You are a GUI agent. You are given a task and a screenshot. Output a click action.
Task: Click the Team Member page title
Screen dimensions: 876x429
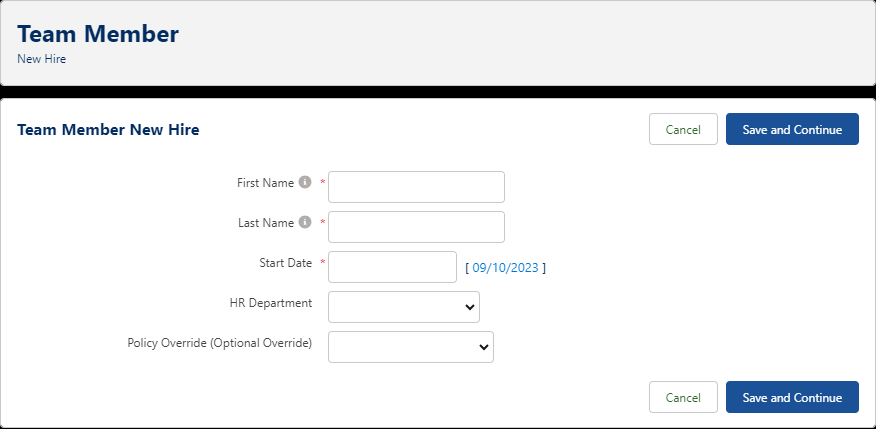point(98,34)
